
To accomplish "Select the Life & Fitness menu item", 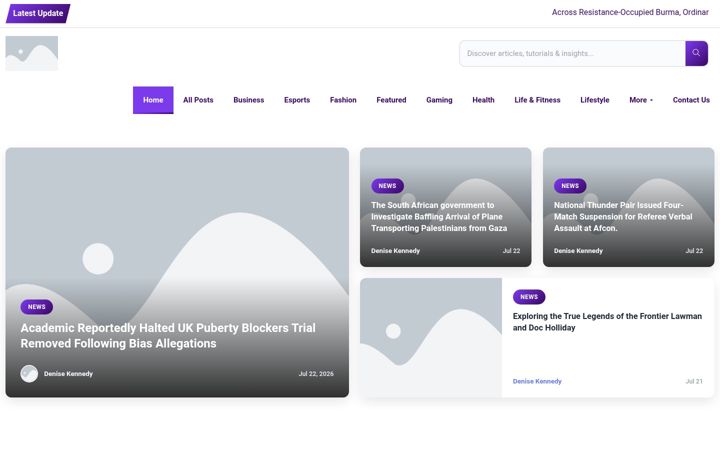I will (x=537, y=100).
